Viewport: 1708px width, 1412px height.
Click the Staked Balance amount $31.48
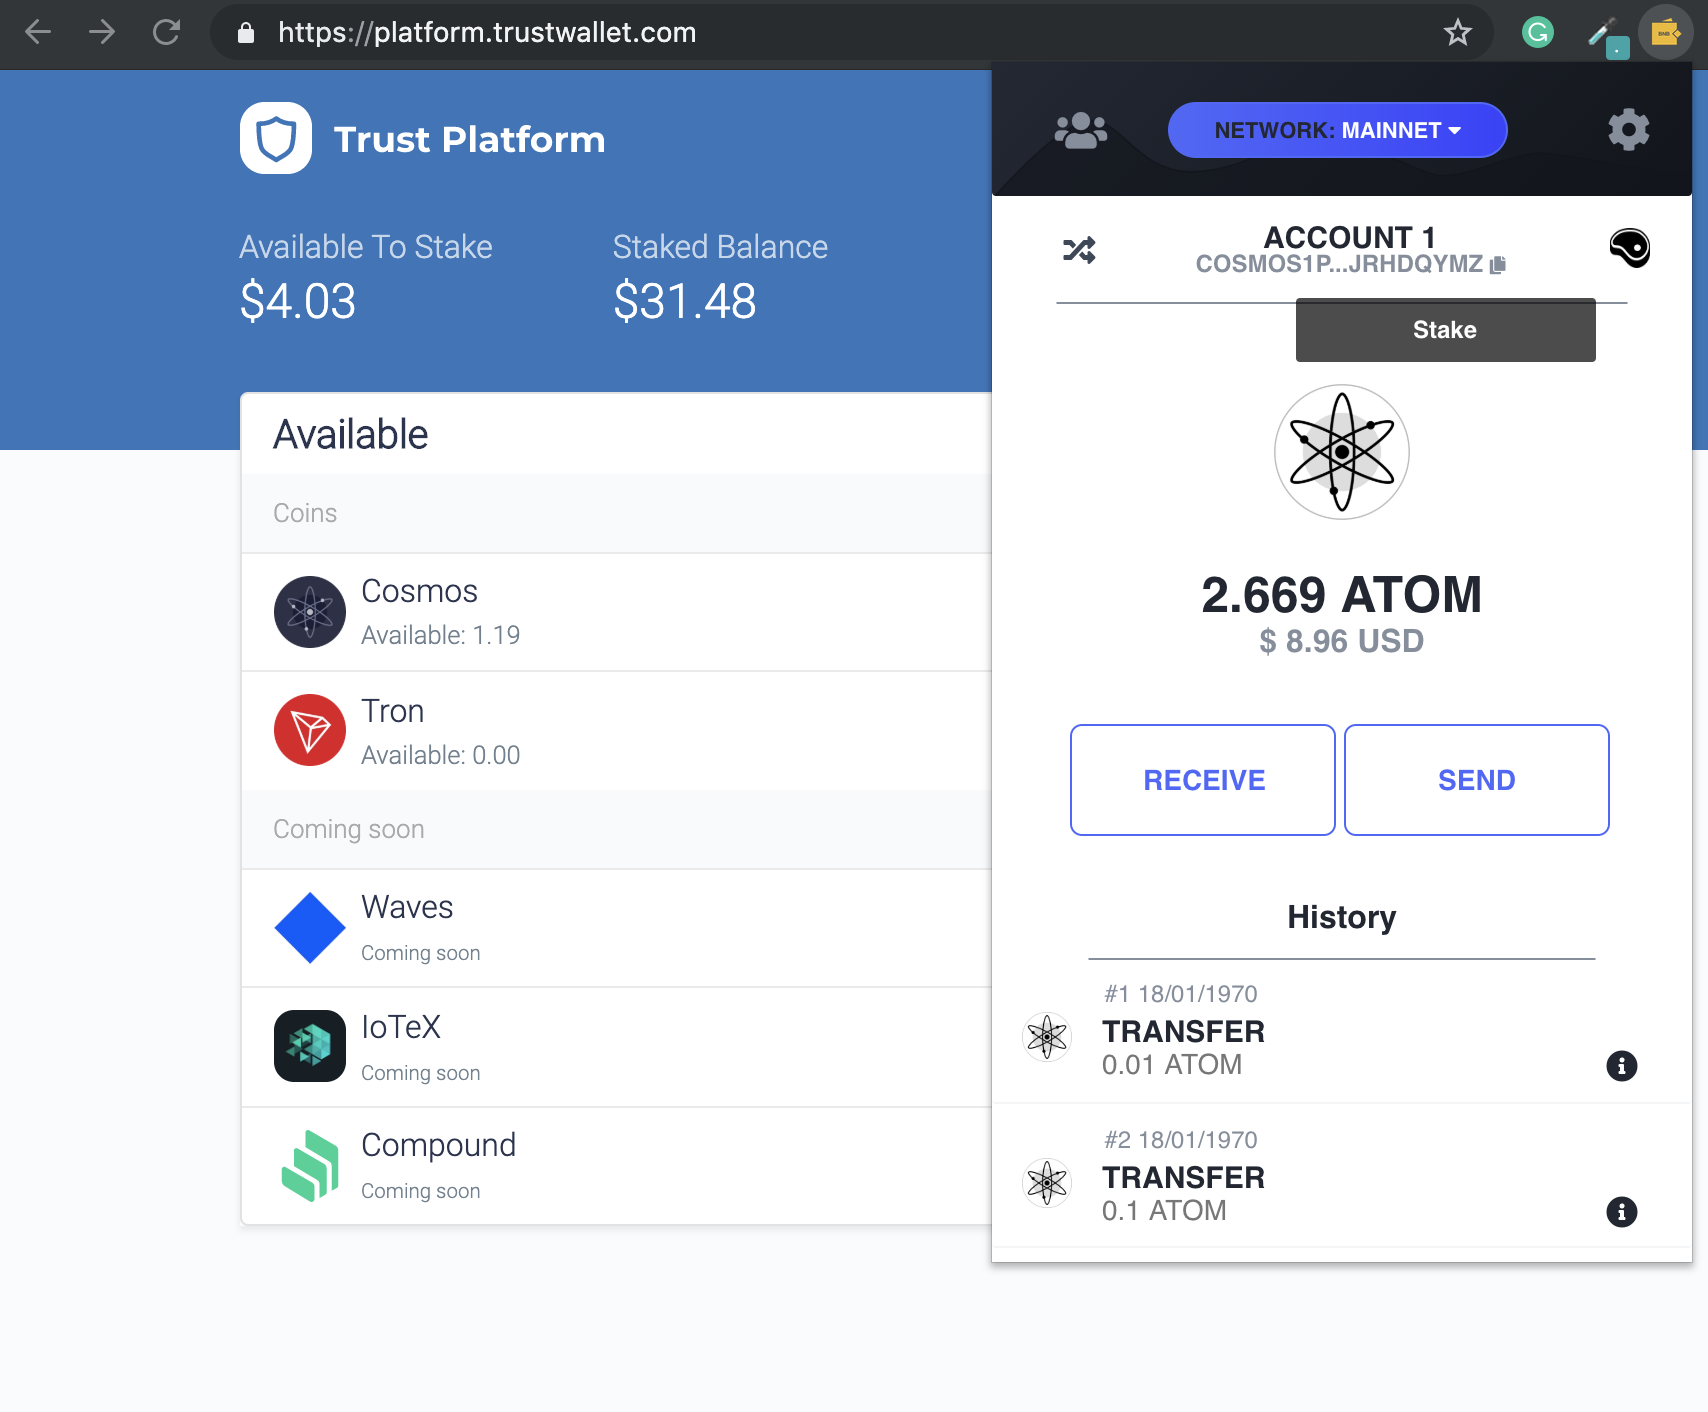tap(685, 301)
